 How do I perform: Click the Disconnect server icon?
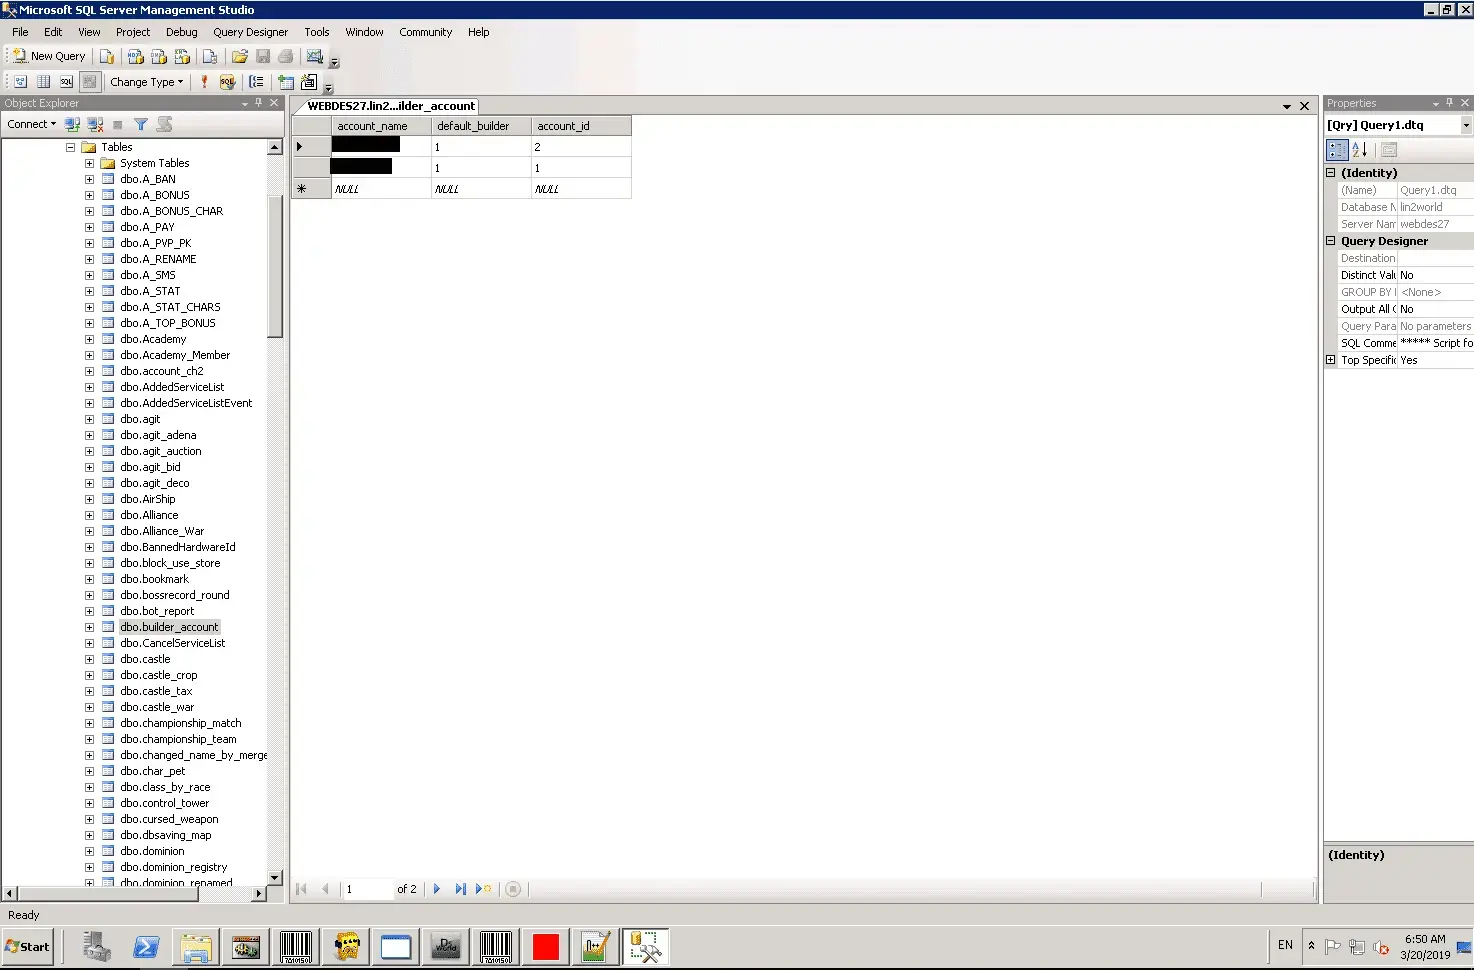(x=95, y=124)
